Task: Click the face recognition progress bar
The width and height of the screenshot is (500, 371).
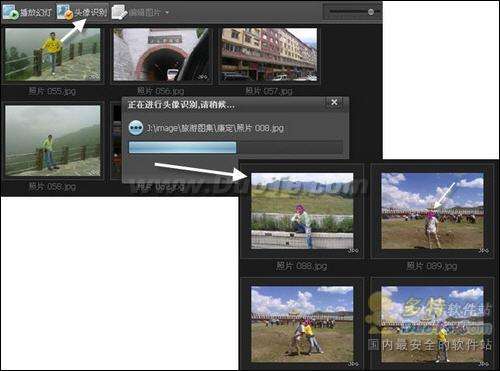Action: [236, 147]
